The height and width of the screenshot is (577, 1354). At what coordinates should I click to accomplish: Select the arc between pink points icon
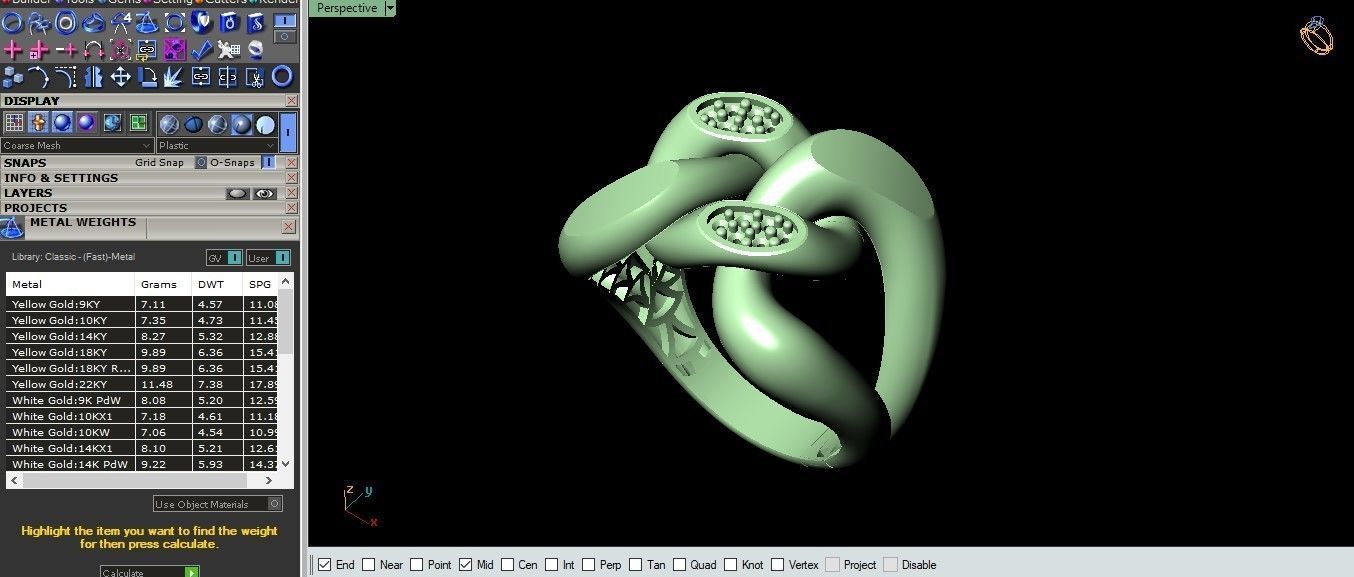click(93, 49)
